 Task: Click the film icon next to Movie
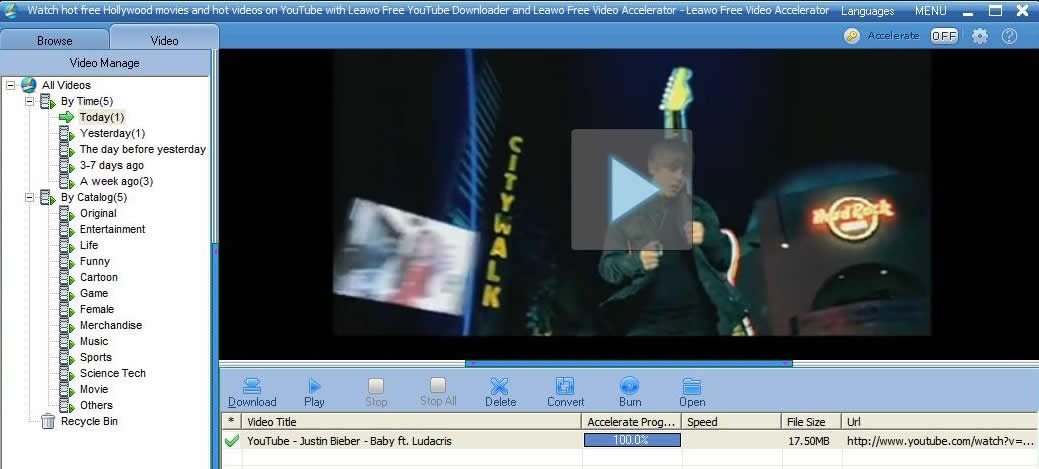(67, 390)
